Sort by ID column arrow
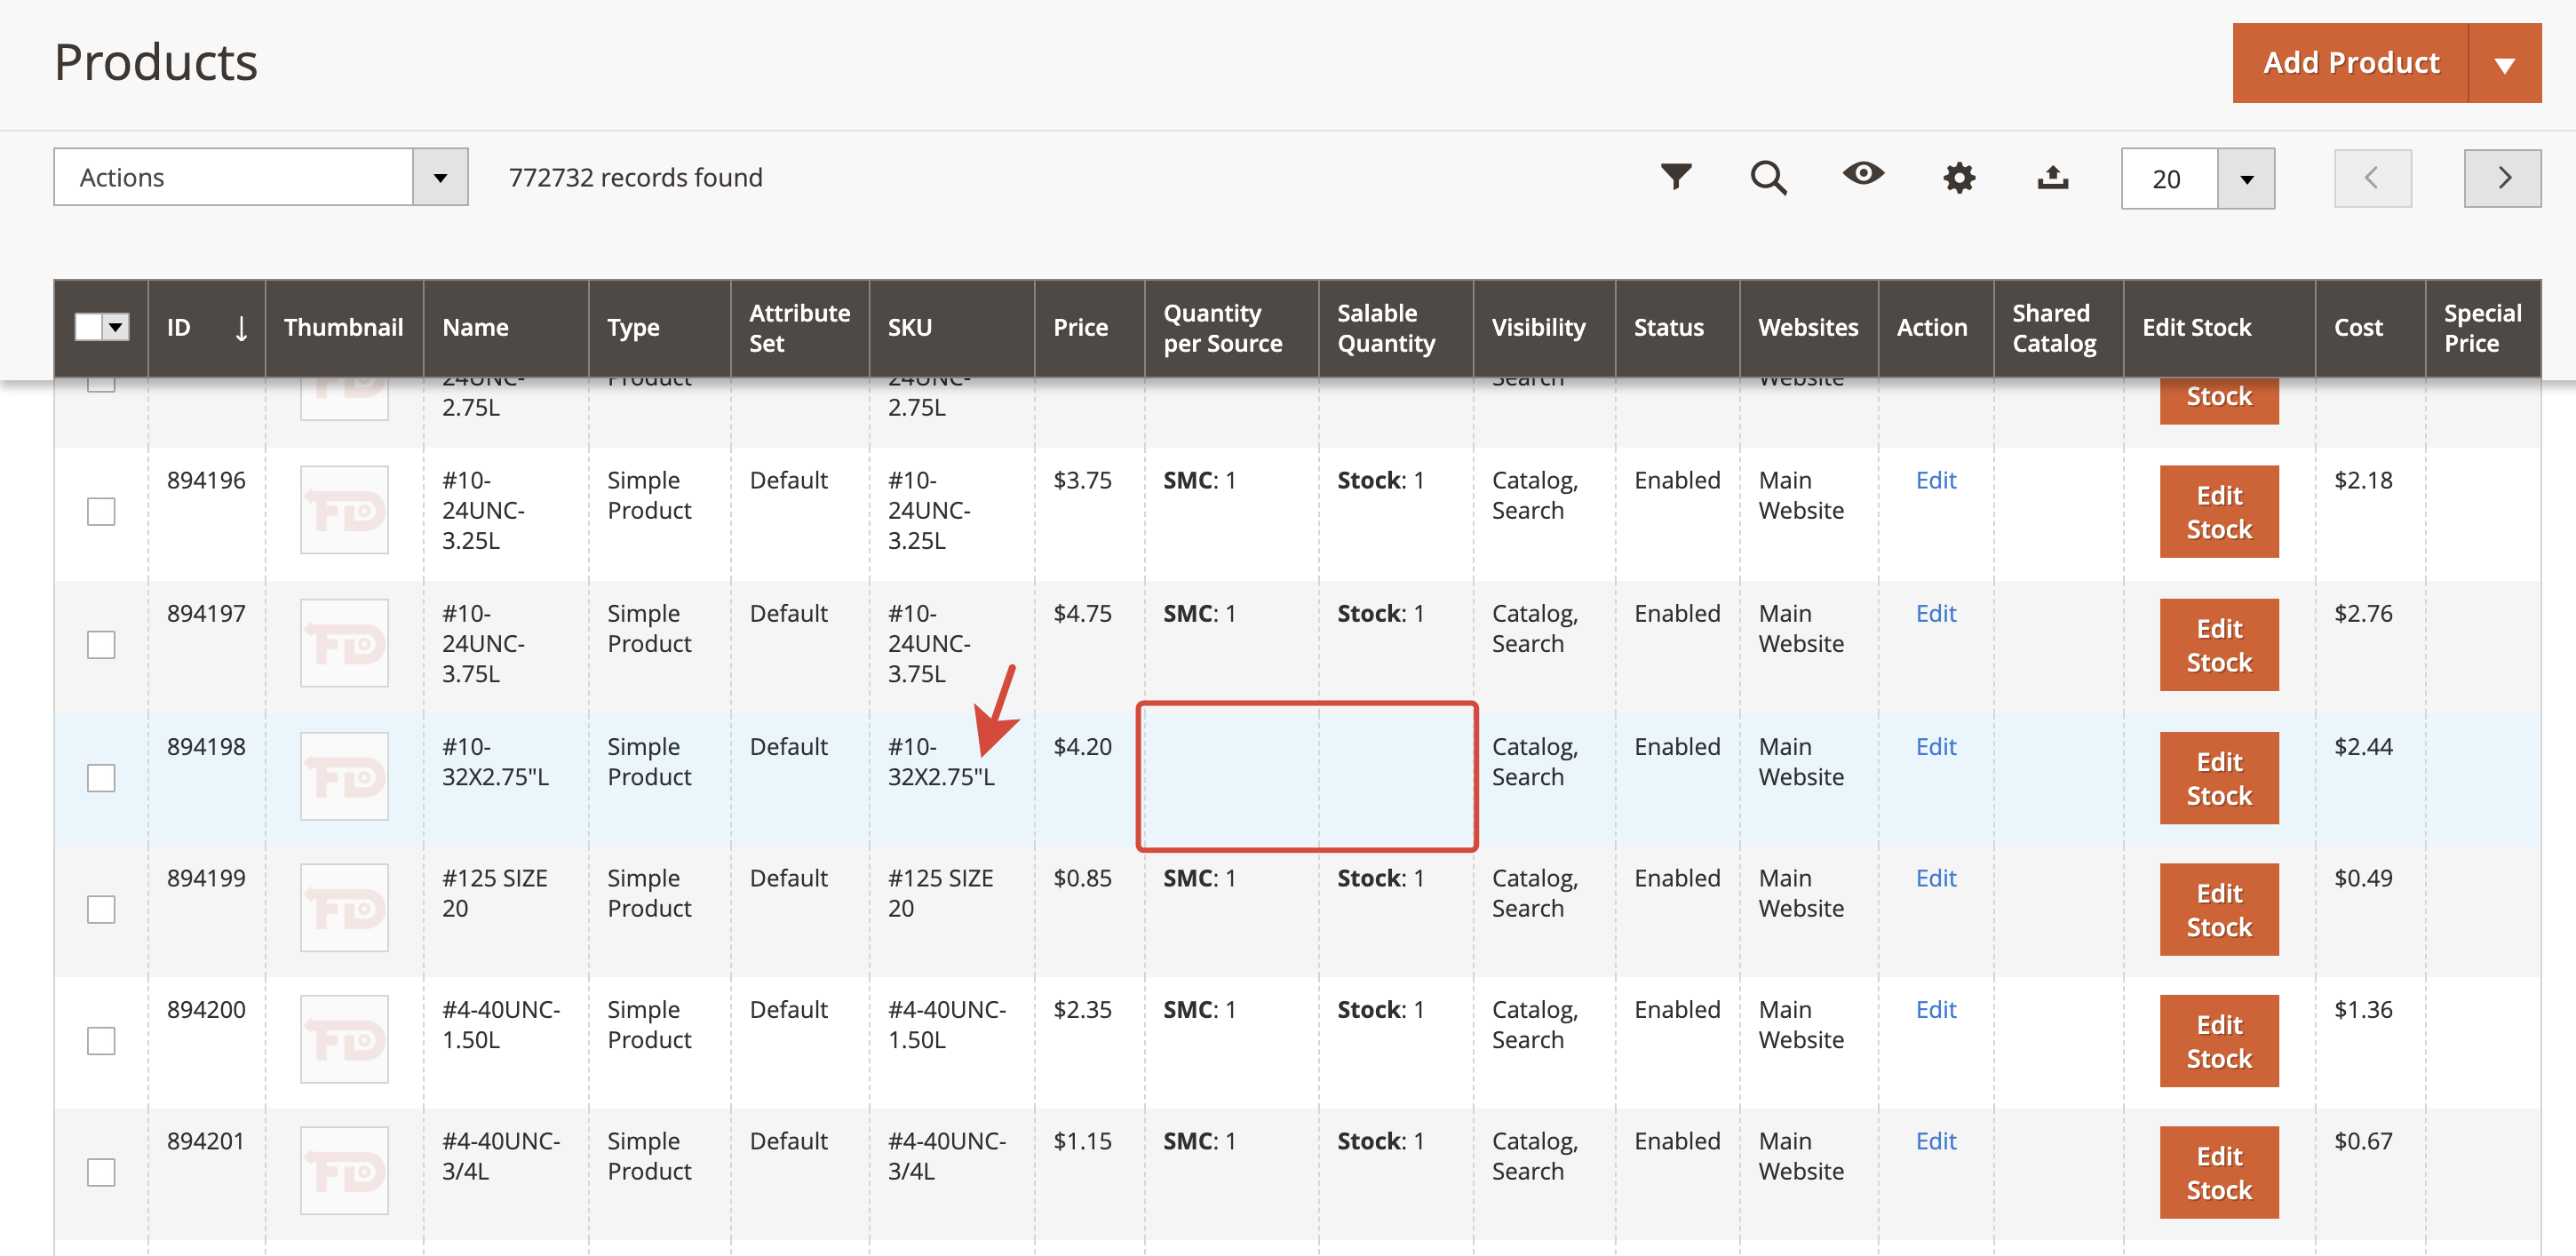The height and width of the screenshot is (1256, 2576). pos(240,327)
